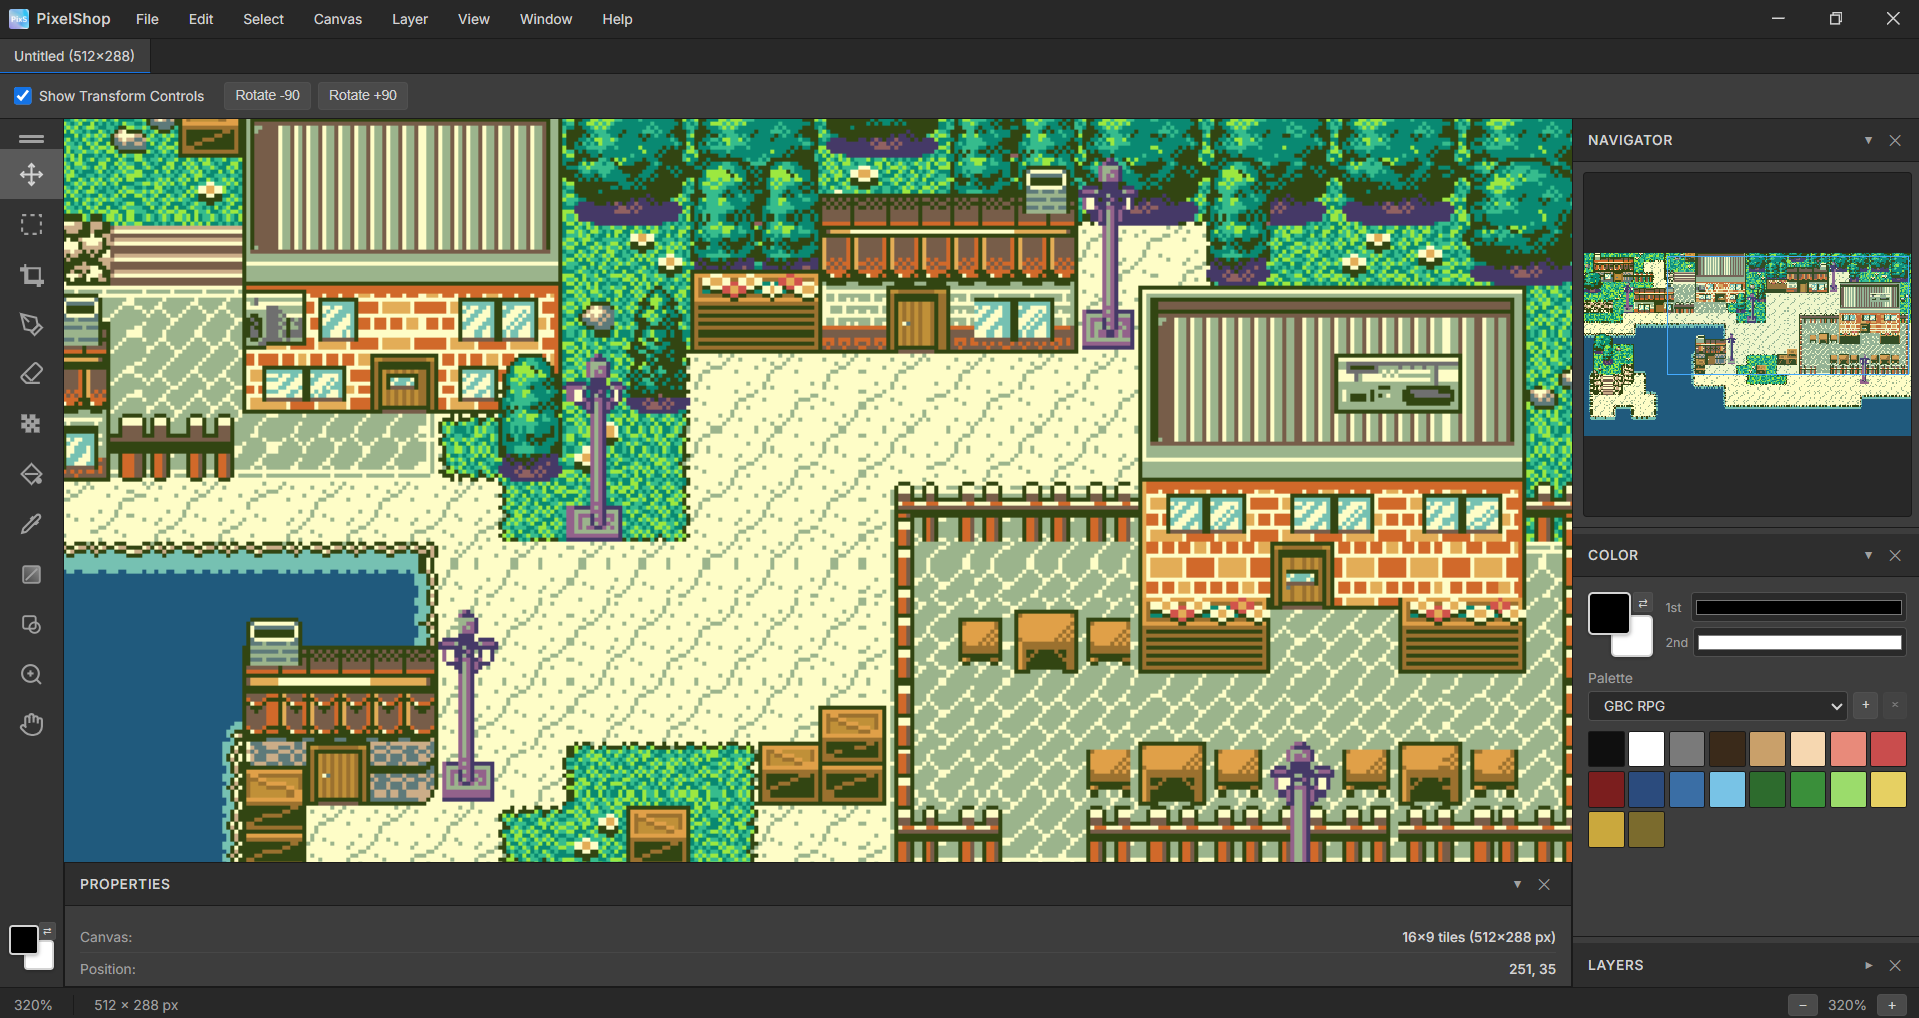Swap foreground and background in toolbar

(x=47, y=931)
